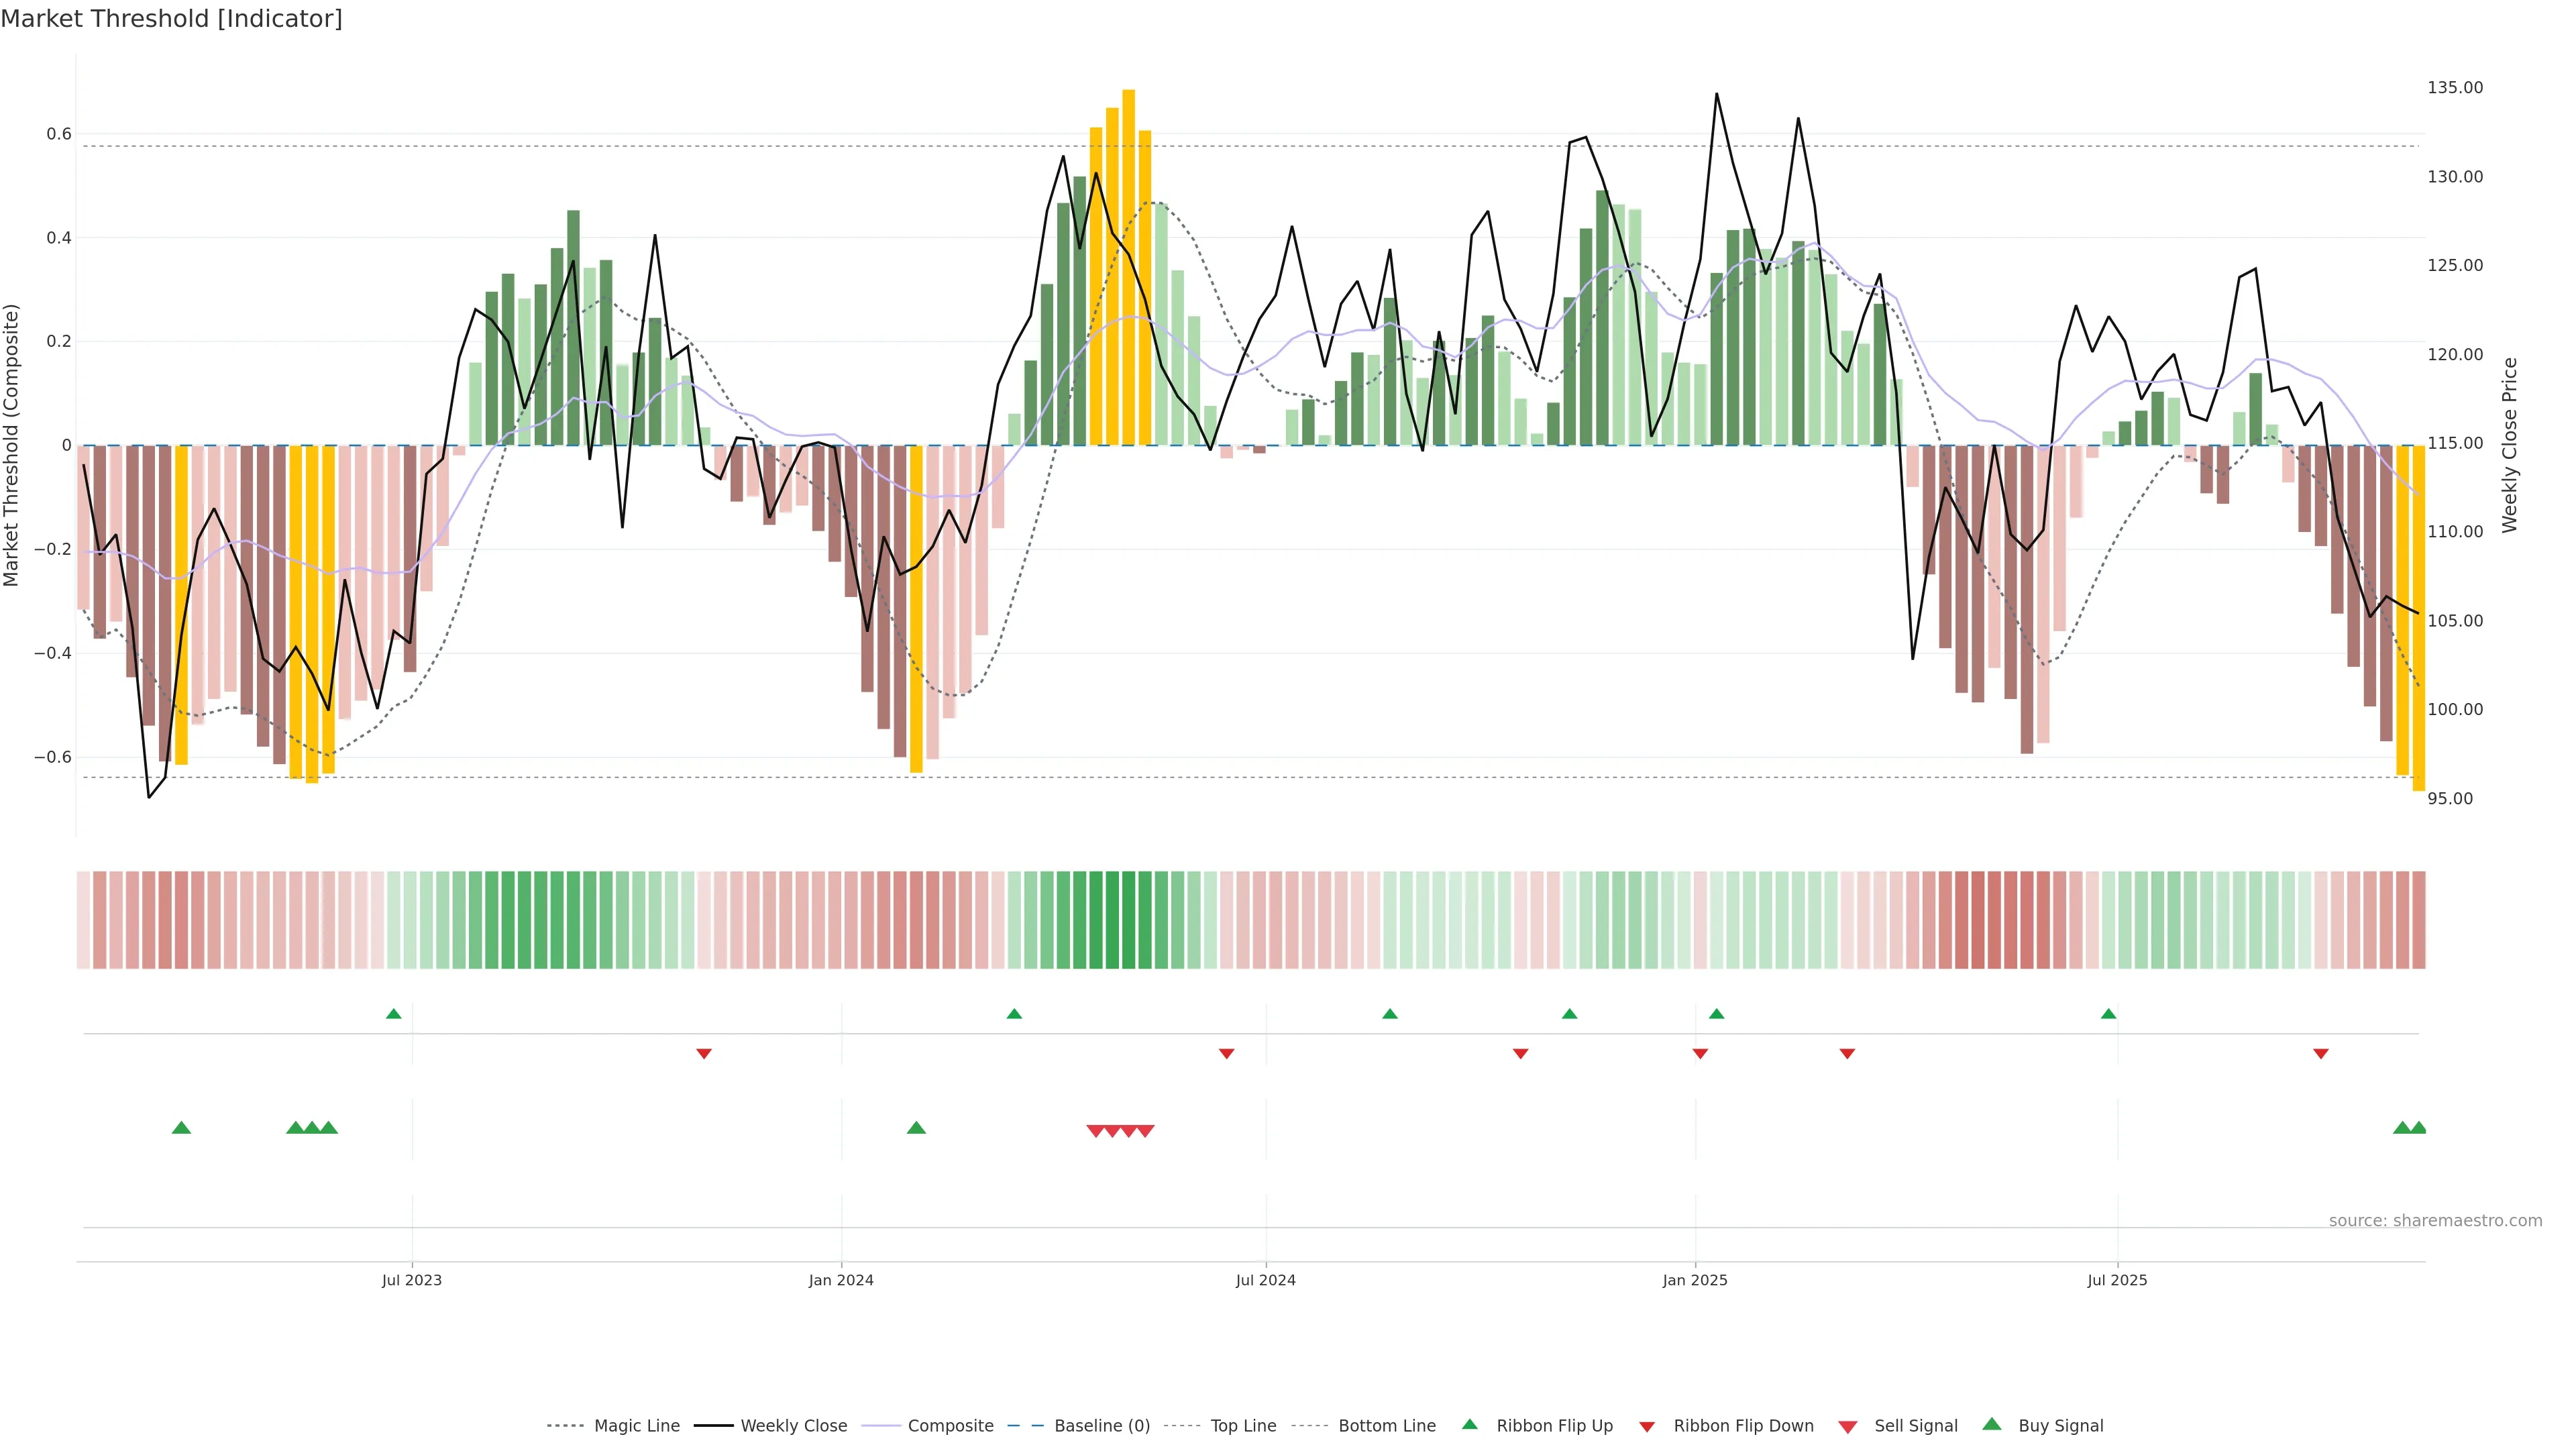Viewport: 2576px width, 1449px height.
Task: Click the 135.00 price axis label
Action: (x=2455, y=88)
